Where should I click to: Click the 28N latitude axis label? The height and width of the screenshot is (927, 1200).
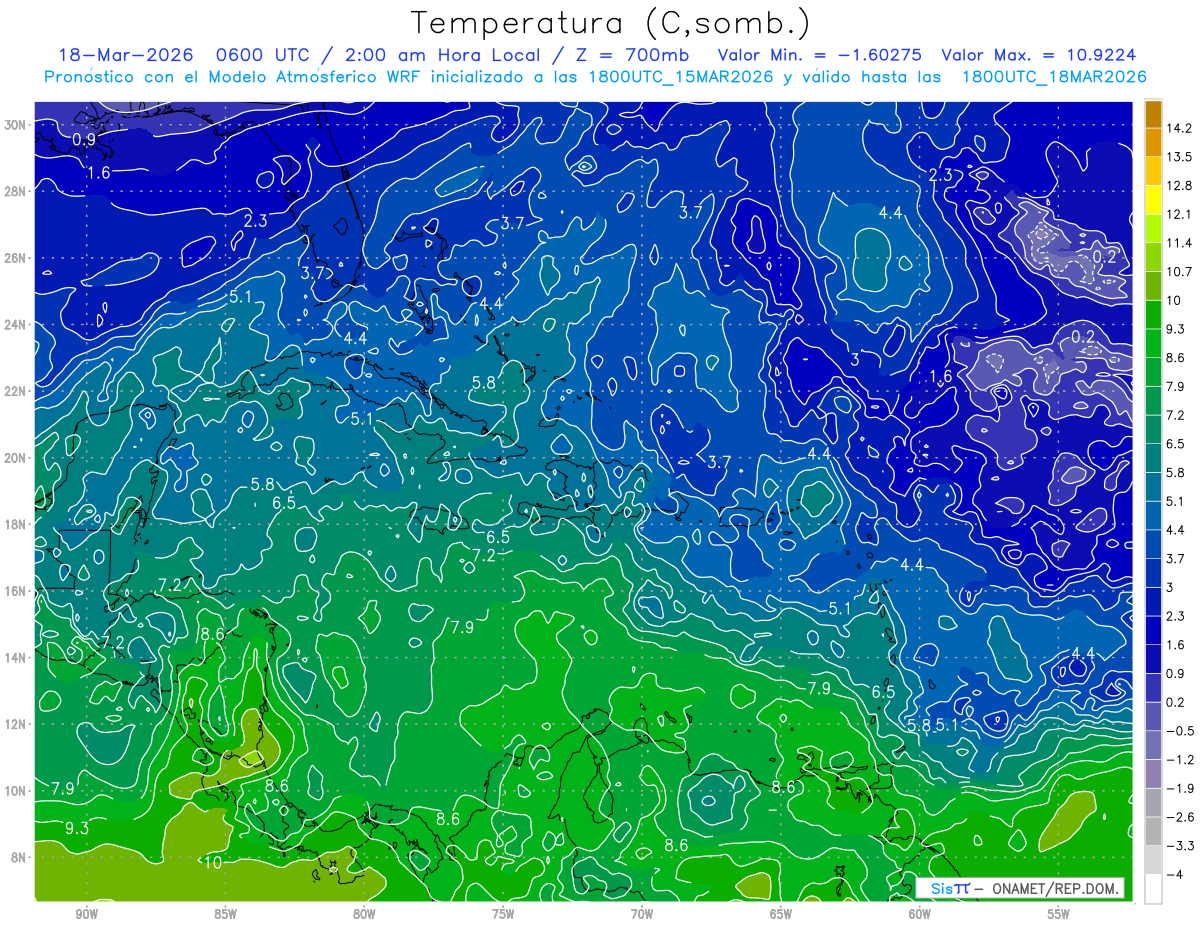pos(17,191)
